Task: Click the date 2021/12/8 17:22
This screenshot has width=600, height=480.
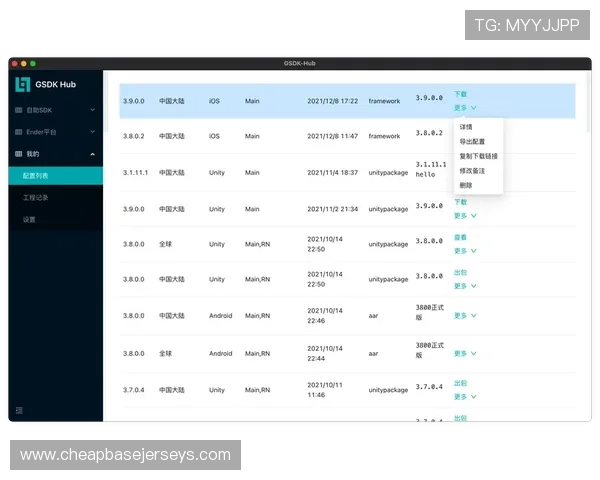Action: pos(333,101)
